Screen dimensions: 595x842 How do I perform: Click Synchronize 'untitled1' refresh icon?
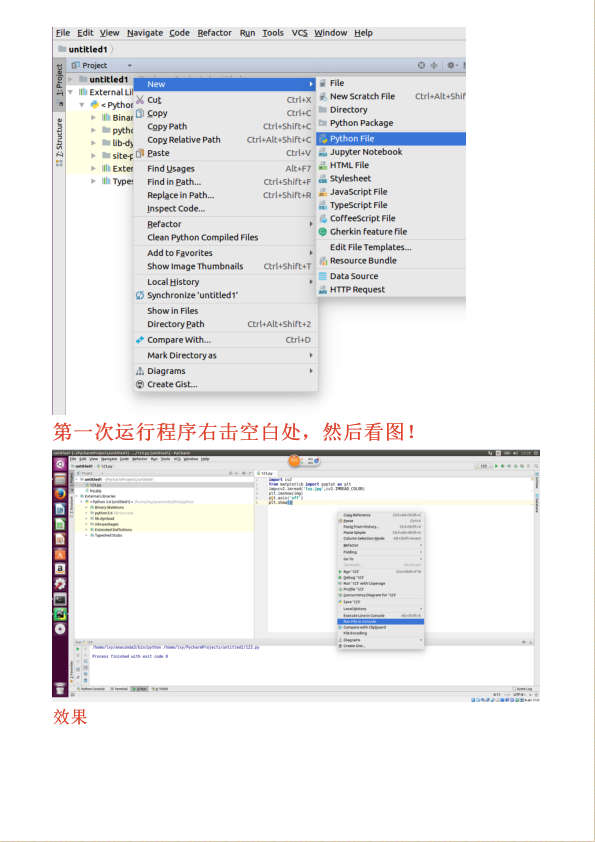[140, 295]
